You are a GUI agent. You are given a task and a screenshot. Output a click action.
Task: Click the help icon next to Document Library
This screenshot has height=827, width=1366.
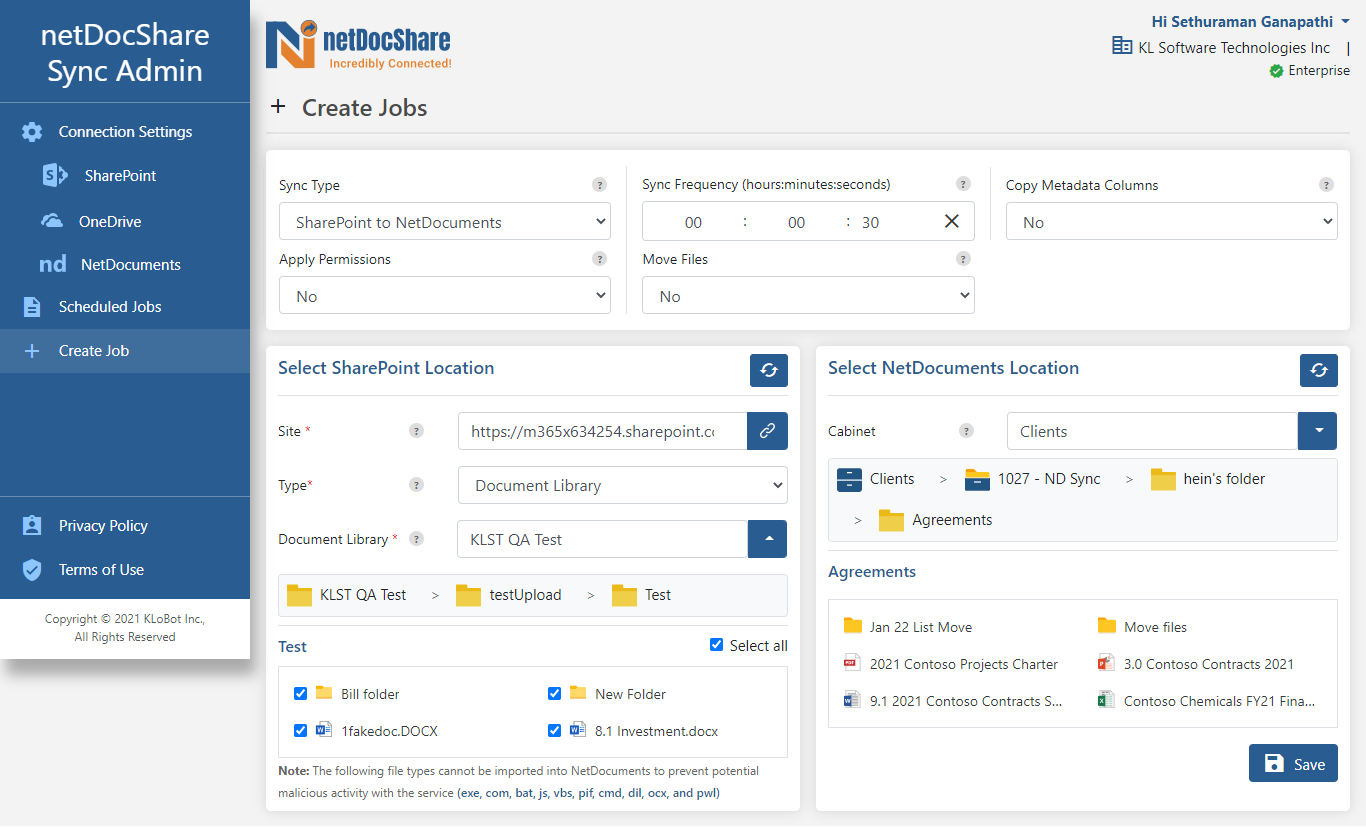[x=416, y=539]
